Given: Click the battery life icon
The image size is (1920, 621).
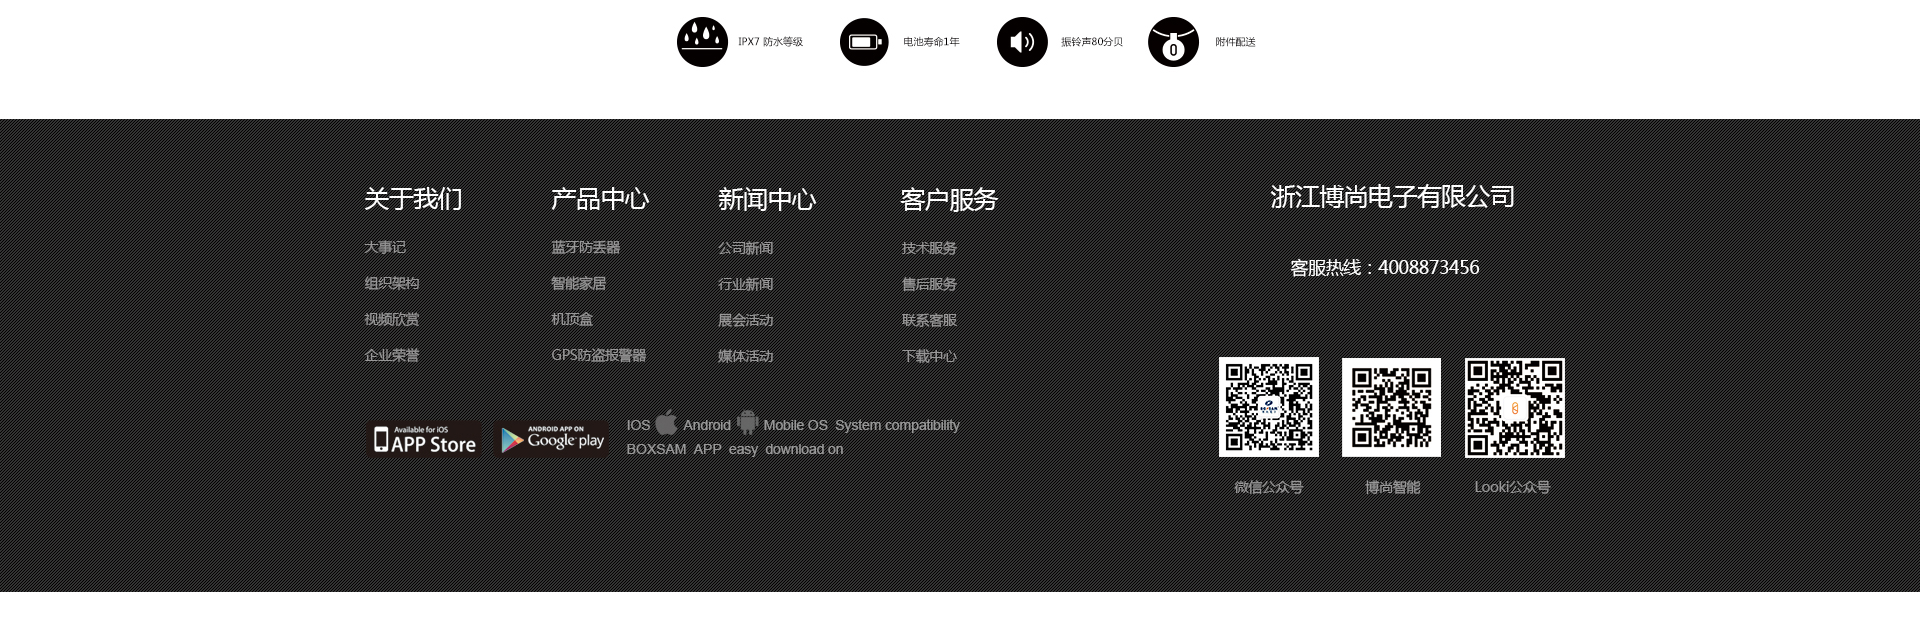Looking at the screenshot, I should pyautogui.click(x=864, y=42).
